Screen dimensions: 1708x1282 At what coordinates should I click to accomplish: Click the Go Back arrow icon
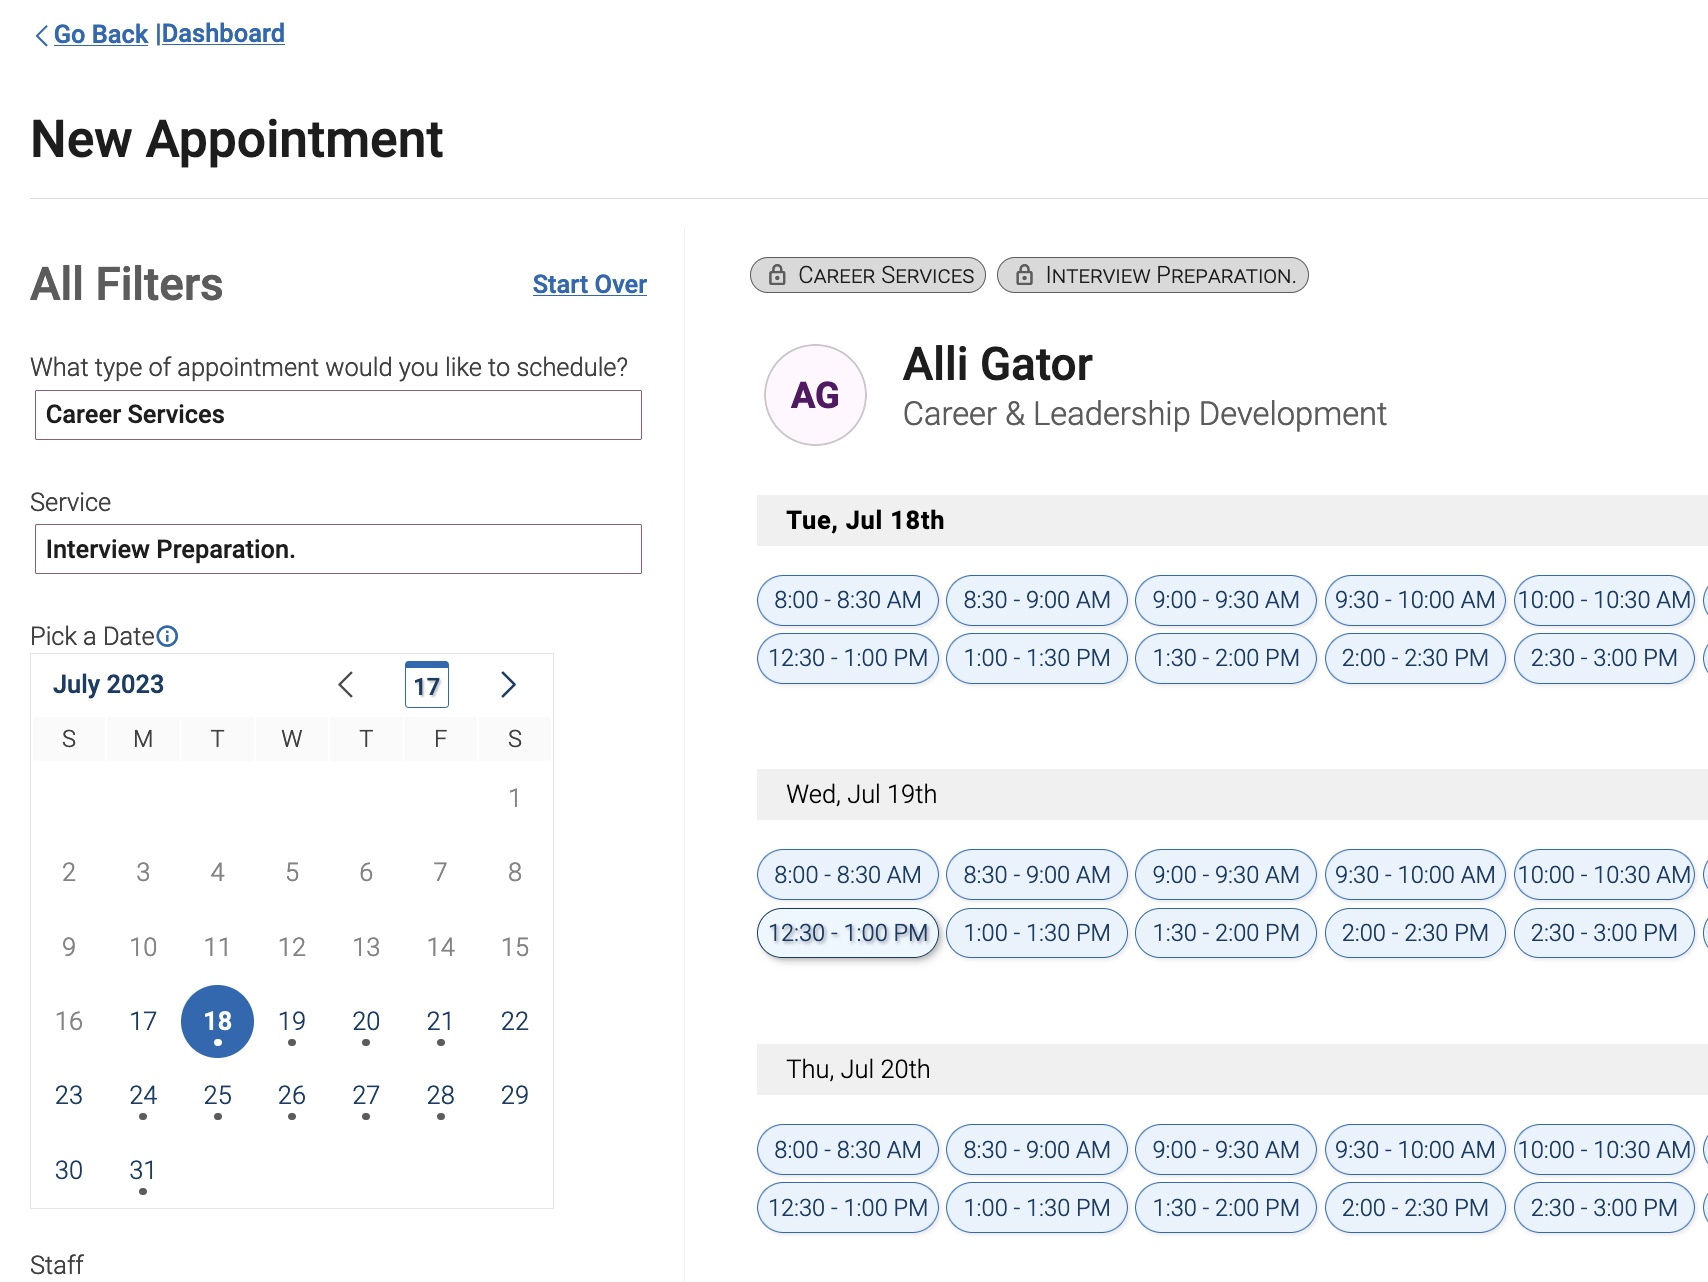click(x=41, y=36)
